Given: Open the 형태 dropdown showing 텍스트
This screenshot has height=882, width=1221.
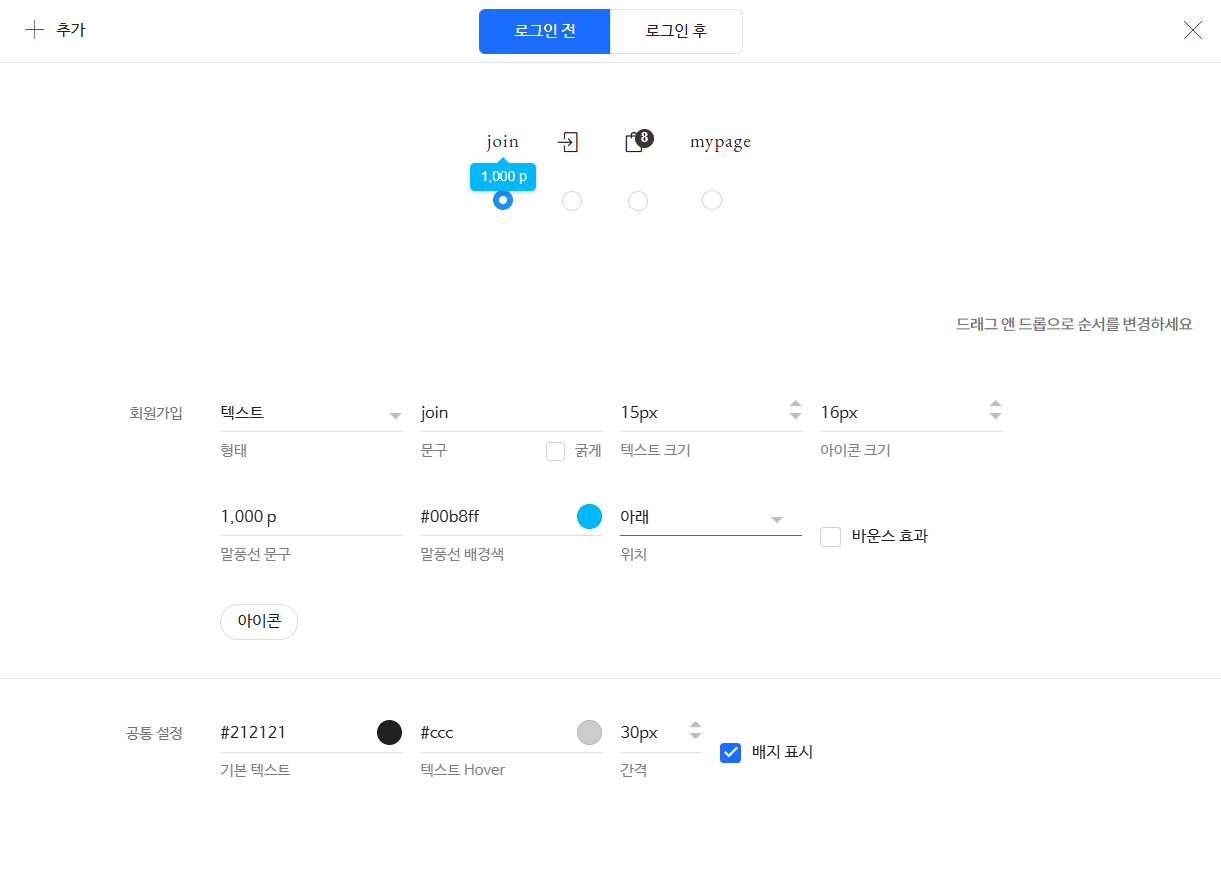Looking at the screenshot, I should tap(310, 413).
